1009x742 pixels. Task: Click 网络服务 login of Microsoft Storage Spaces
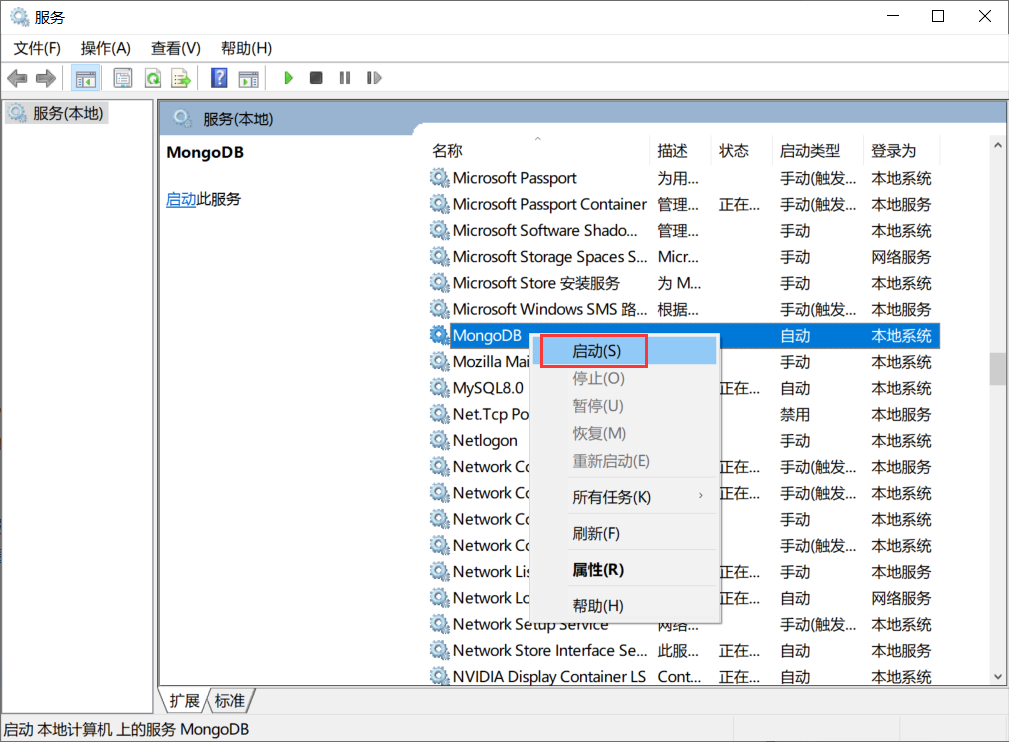coord(901,257)
